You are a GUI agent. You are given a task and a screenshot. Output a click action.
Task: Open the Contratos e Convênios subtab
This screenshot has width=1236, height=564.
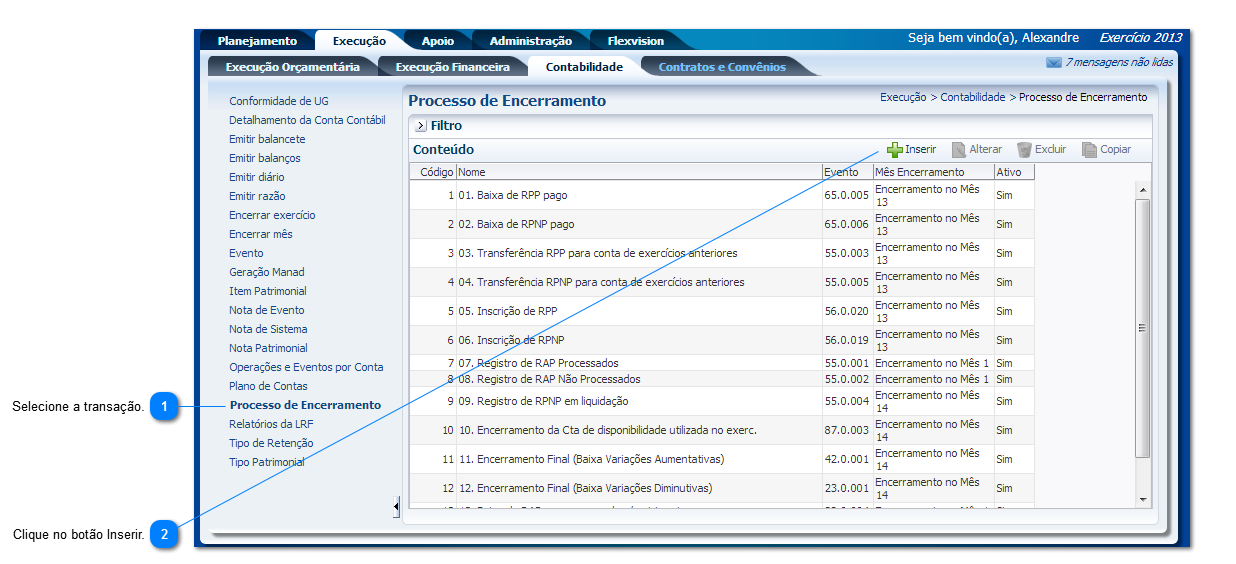click(x=722, y=67)
